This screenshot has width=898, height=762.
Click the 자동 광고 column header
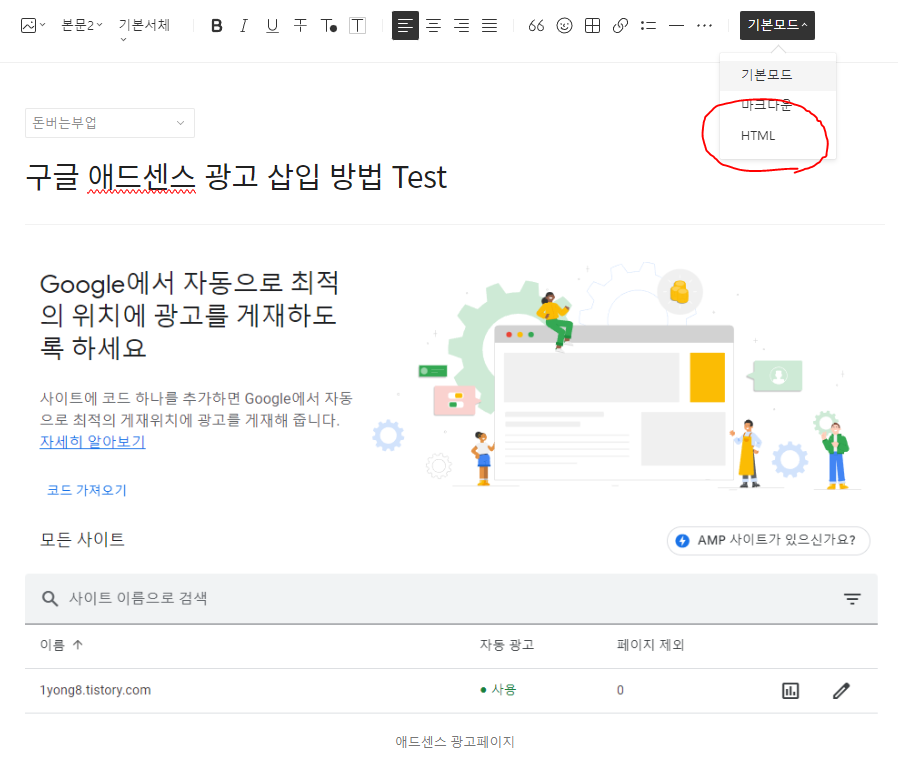point(507,645)
